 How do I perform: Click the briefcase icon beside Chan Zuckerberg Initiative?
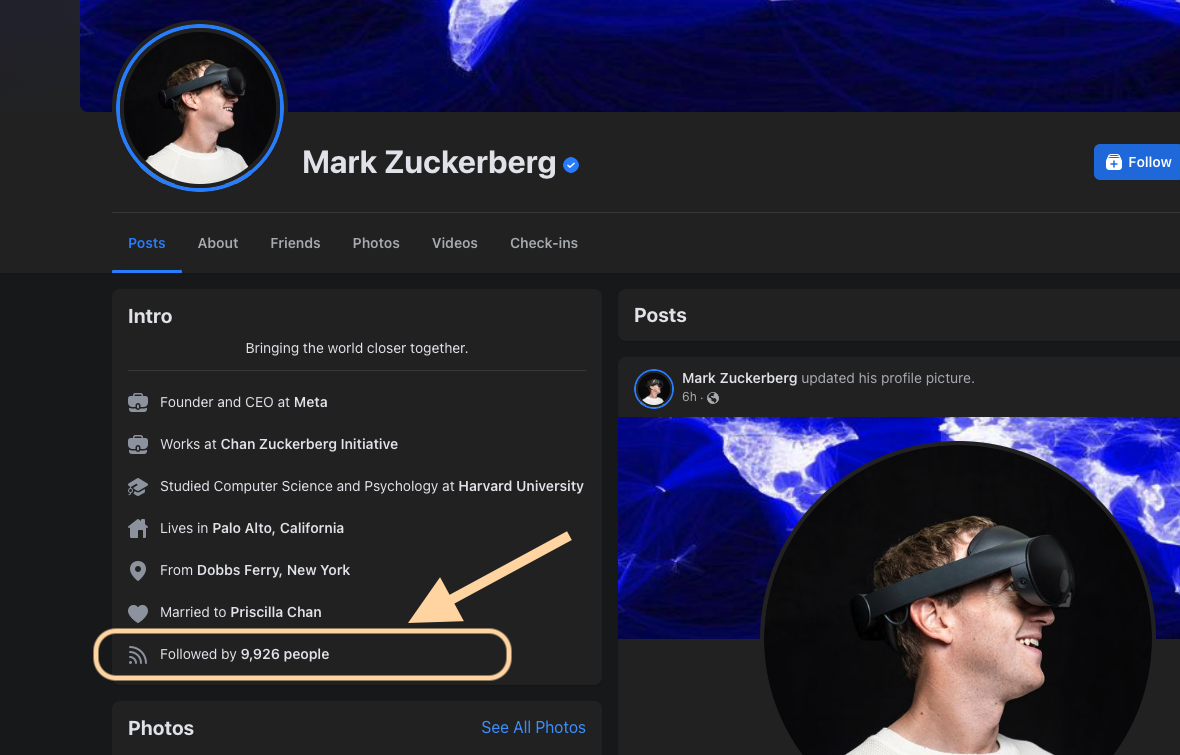click(138, 445)
